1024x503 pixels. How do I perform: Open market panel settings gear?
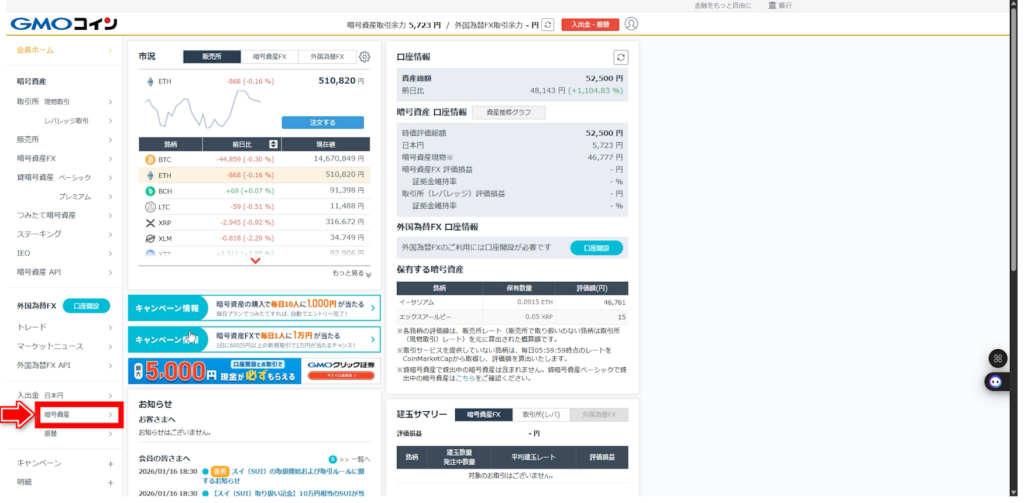(x=365, y=57)
